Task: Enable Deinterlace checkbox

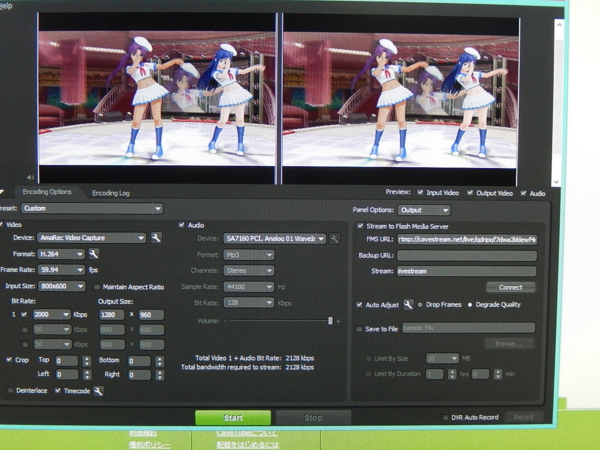Action: coord(10,390)
